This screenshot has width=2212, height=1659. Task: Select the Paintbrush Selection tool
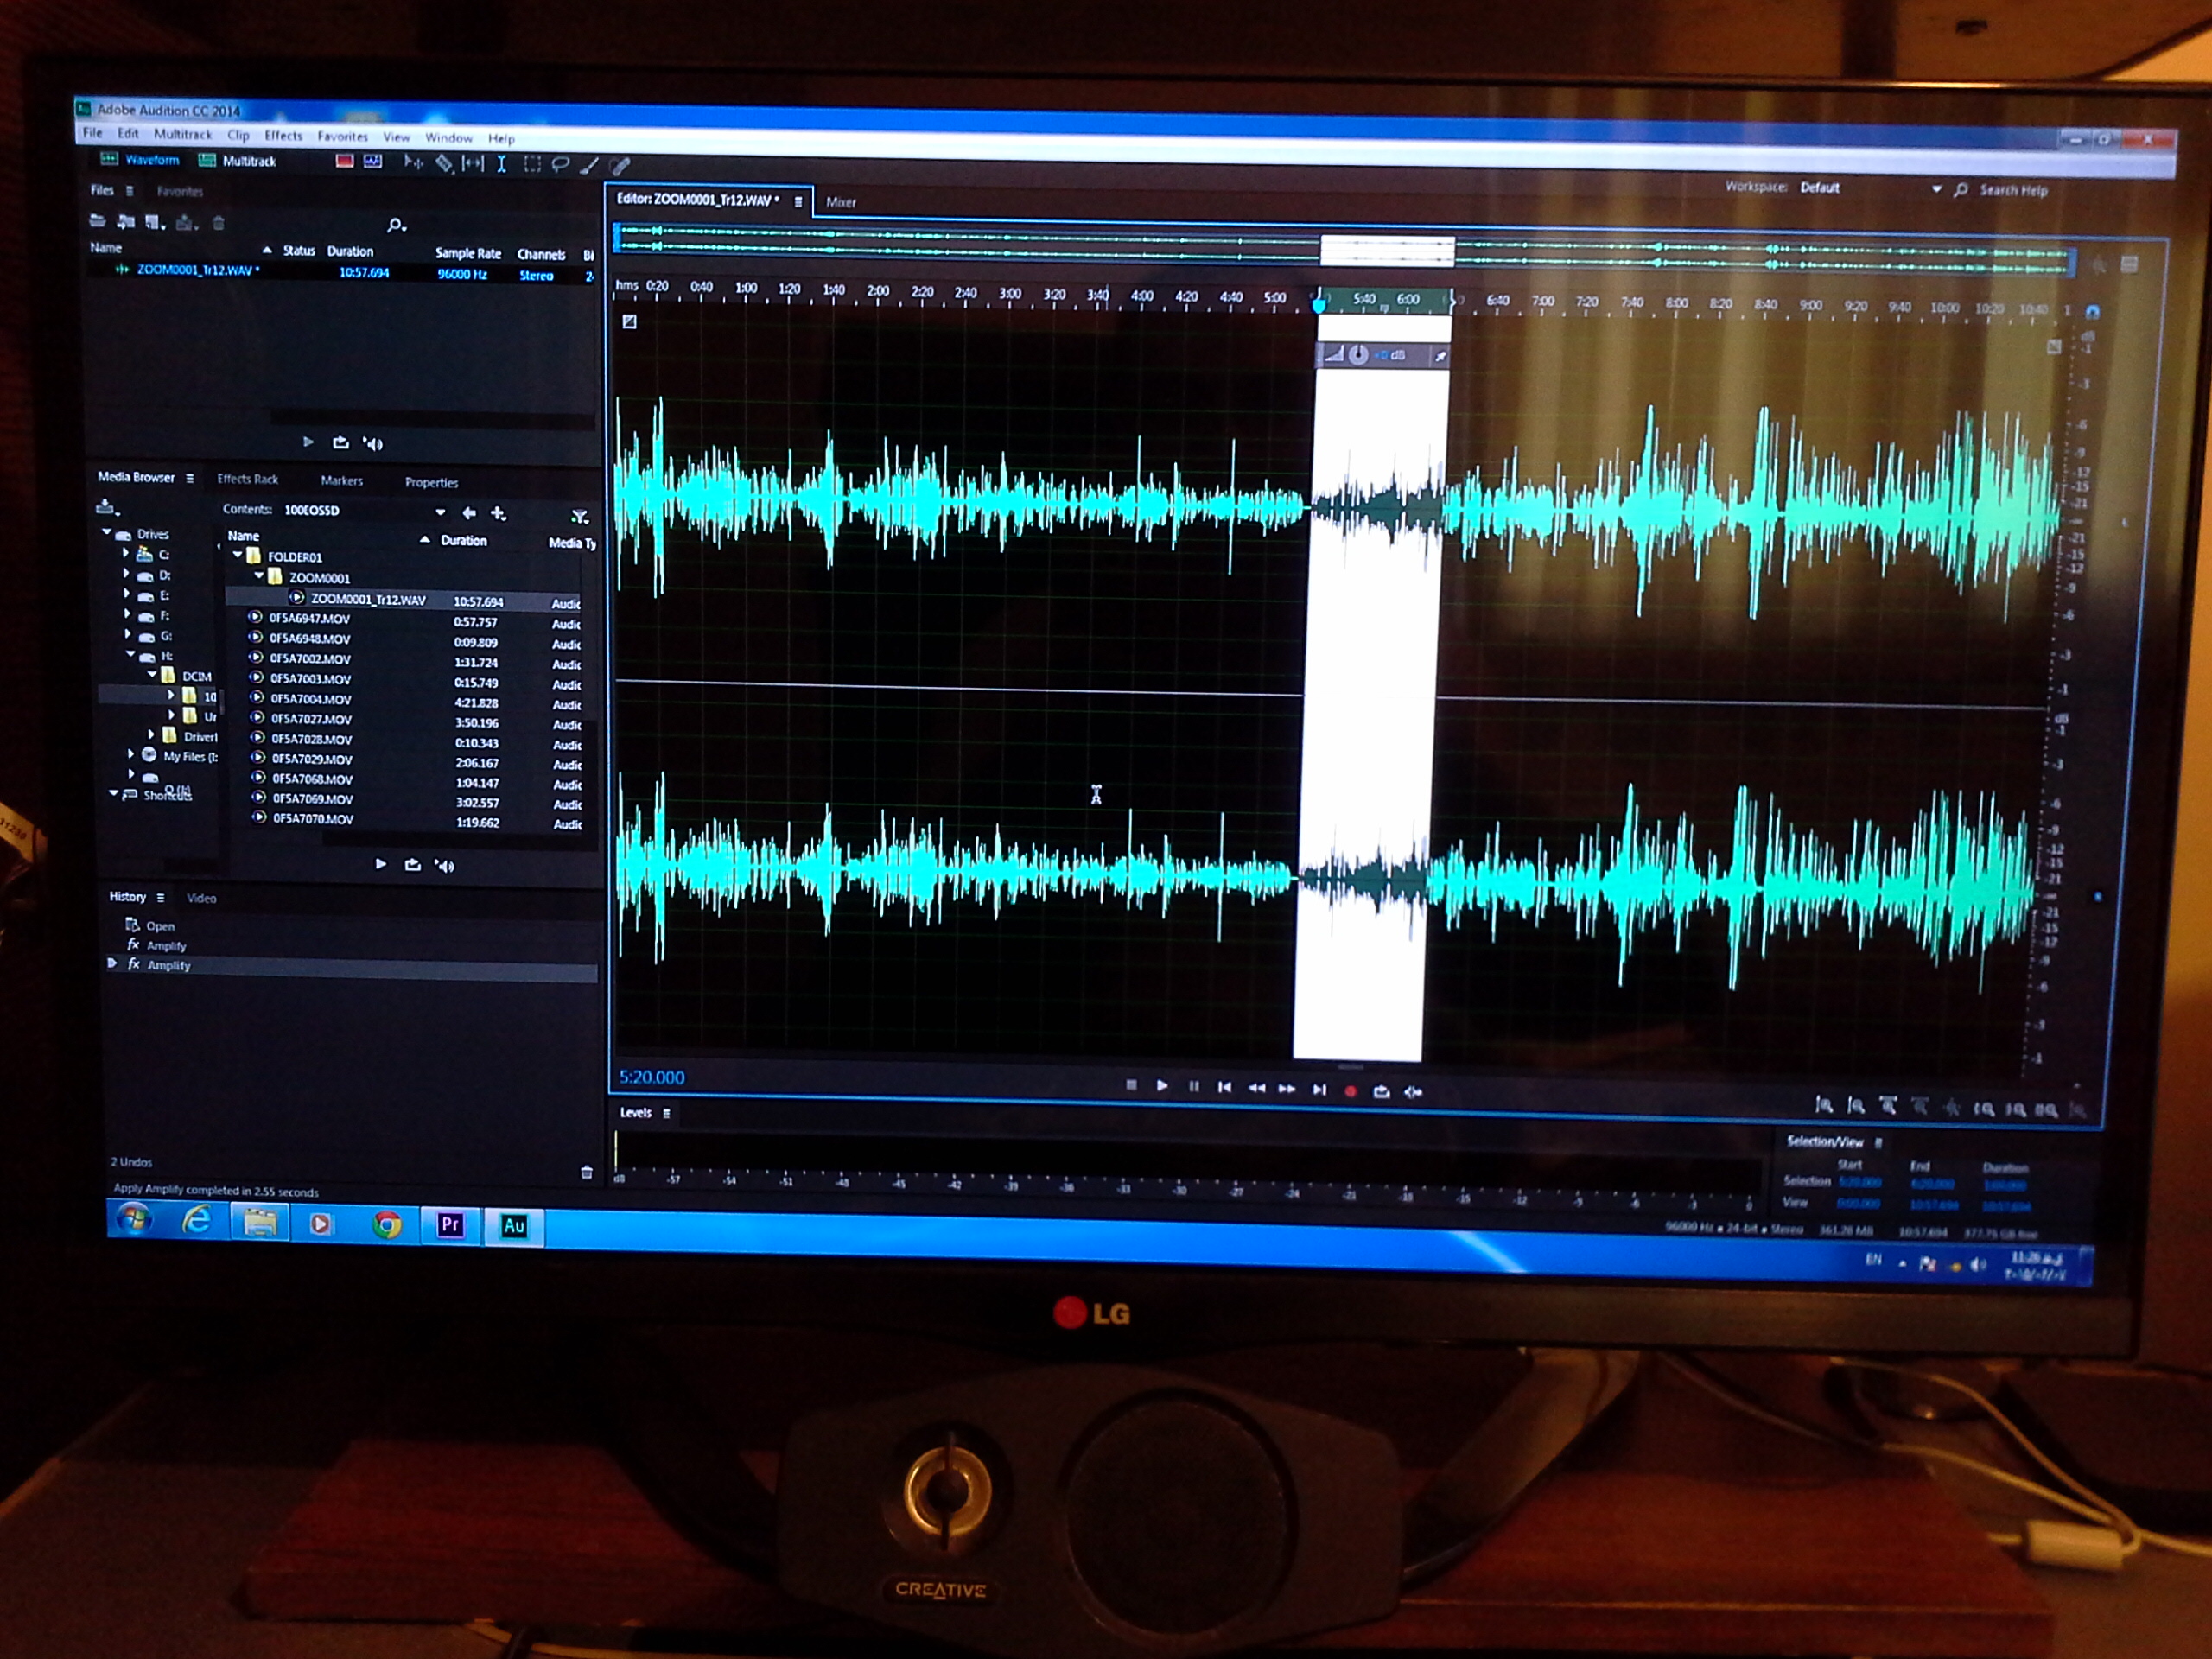[590, 166]
